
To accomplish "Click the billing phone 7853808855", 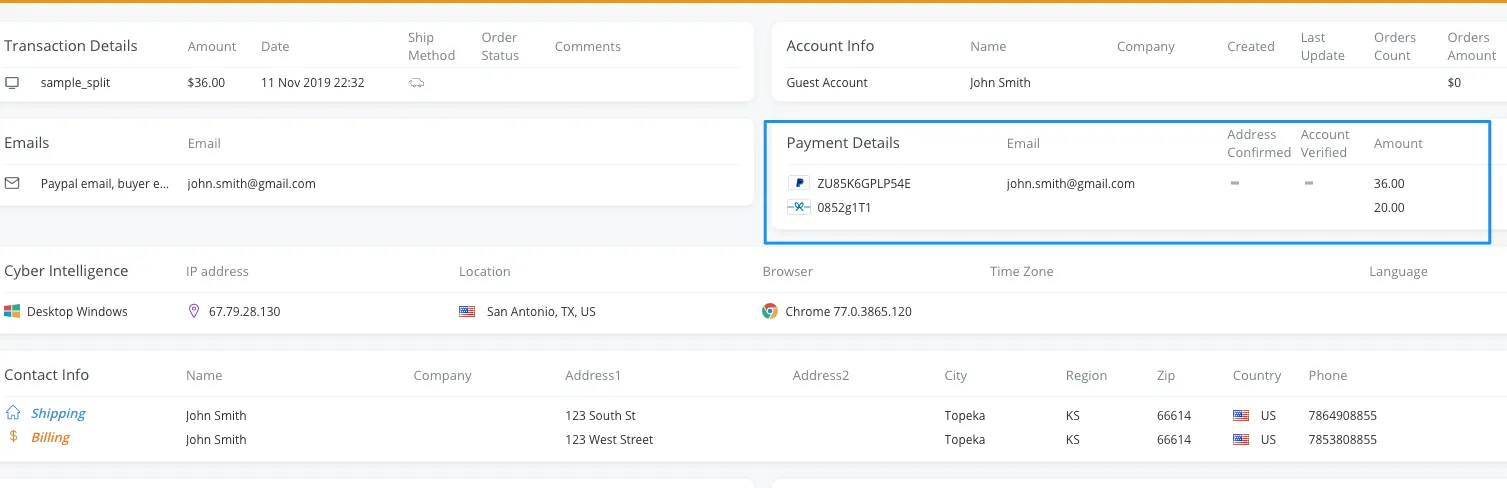I will click(x=1342, y=440).
